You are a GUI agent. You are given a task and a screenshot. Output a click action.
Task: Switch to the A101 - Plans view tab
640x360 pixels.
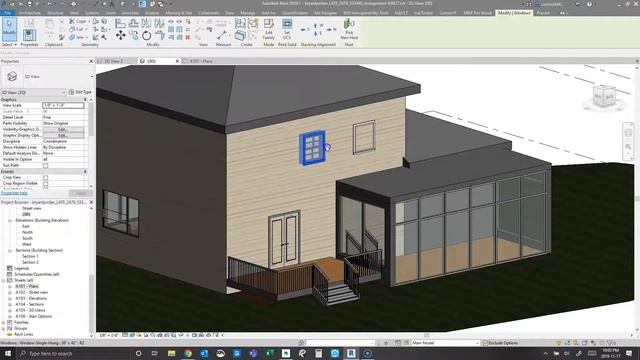click(x=201, y=61)
